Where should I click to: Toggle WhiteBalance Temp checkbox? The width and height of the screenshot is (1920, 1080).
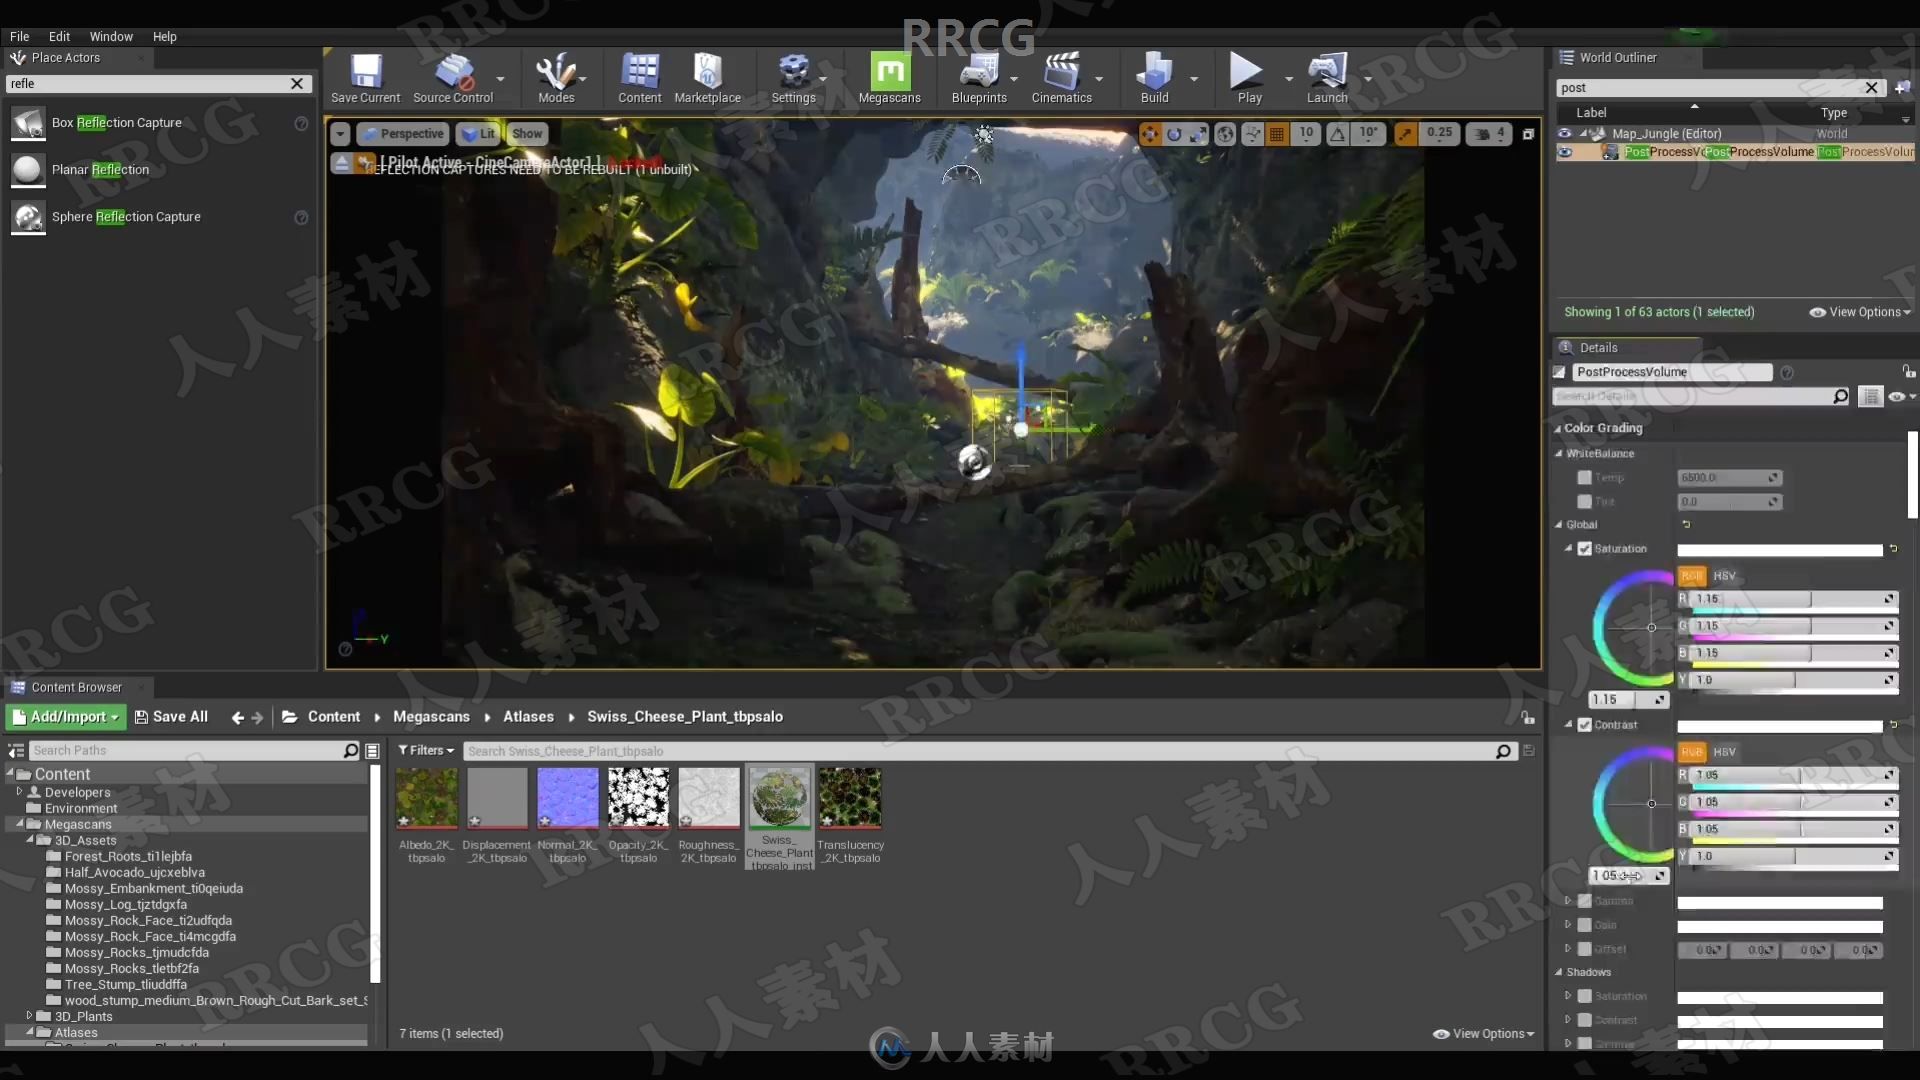click(x=1584, y=477)
